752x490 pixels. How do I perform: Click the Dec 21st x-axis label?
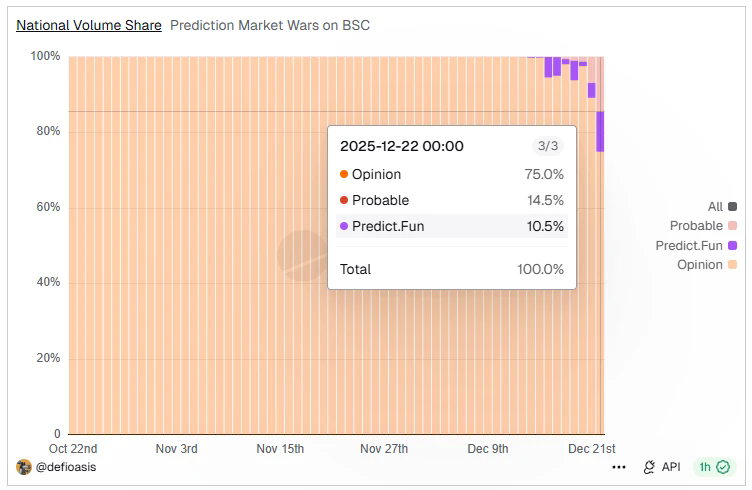coord(592,449)
